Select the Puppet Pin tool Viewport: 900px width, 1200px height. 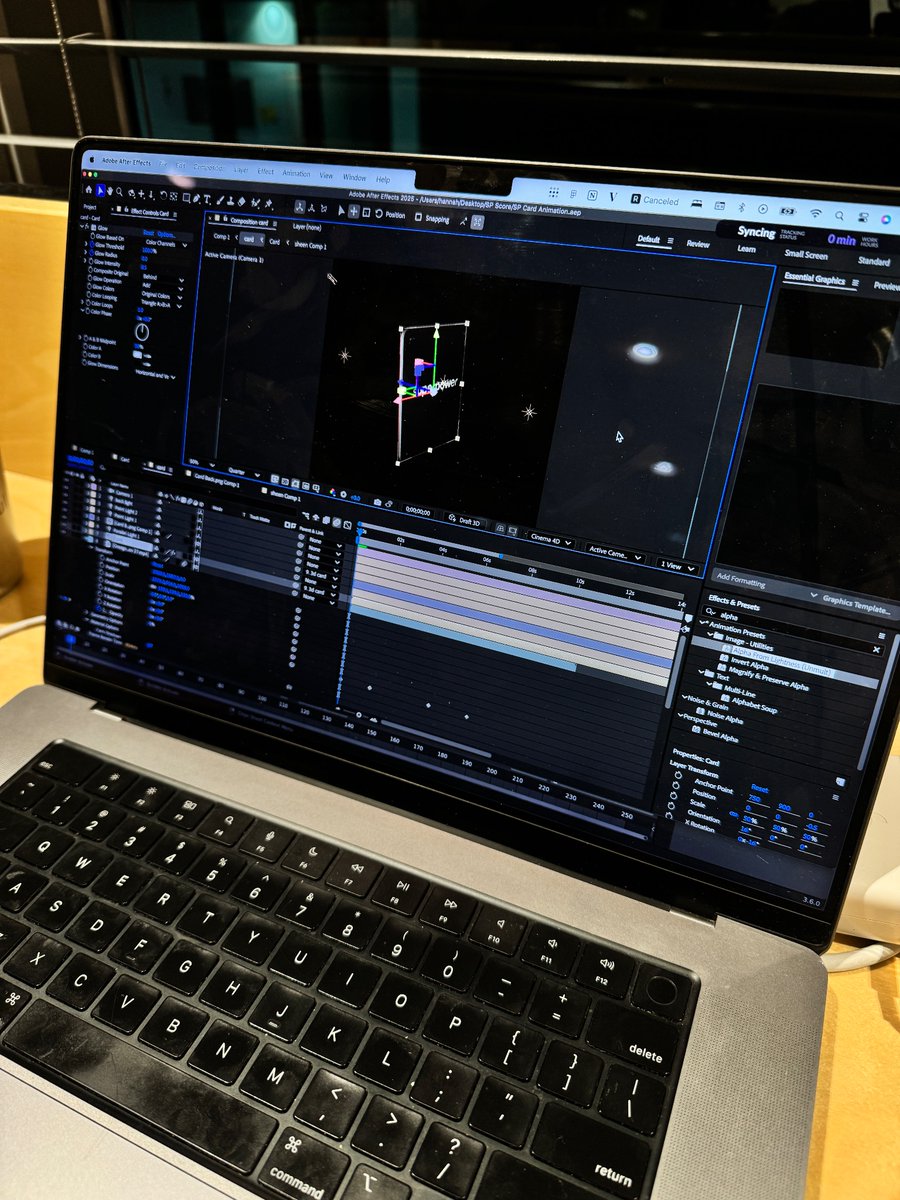(268, 204)
